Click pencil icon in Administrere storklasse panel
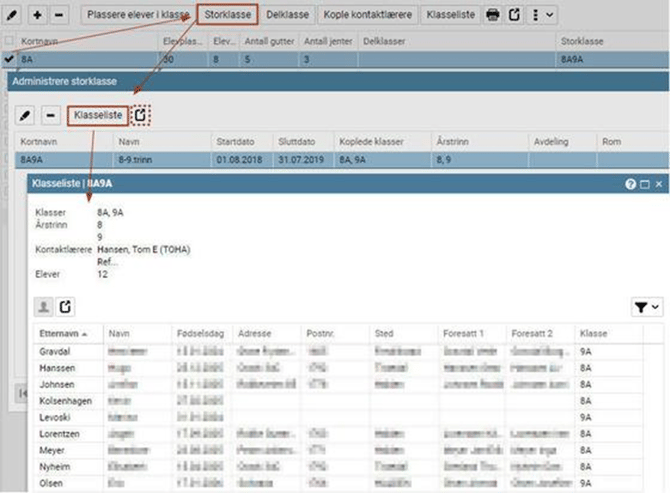Viewport: 670px width, 493px height. (x=25, y=116)
